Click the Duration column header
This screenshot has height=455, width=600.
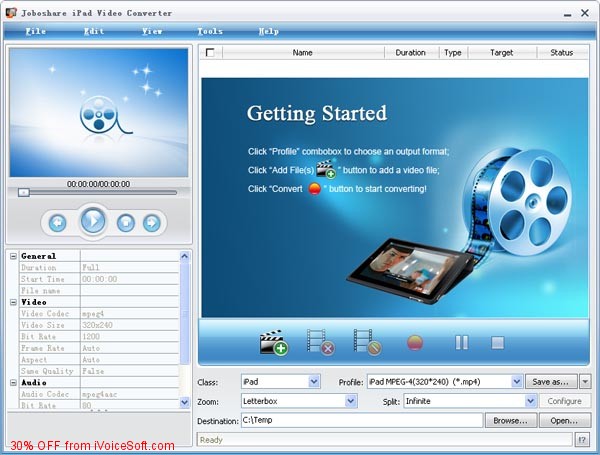411,52
